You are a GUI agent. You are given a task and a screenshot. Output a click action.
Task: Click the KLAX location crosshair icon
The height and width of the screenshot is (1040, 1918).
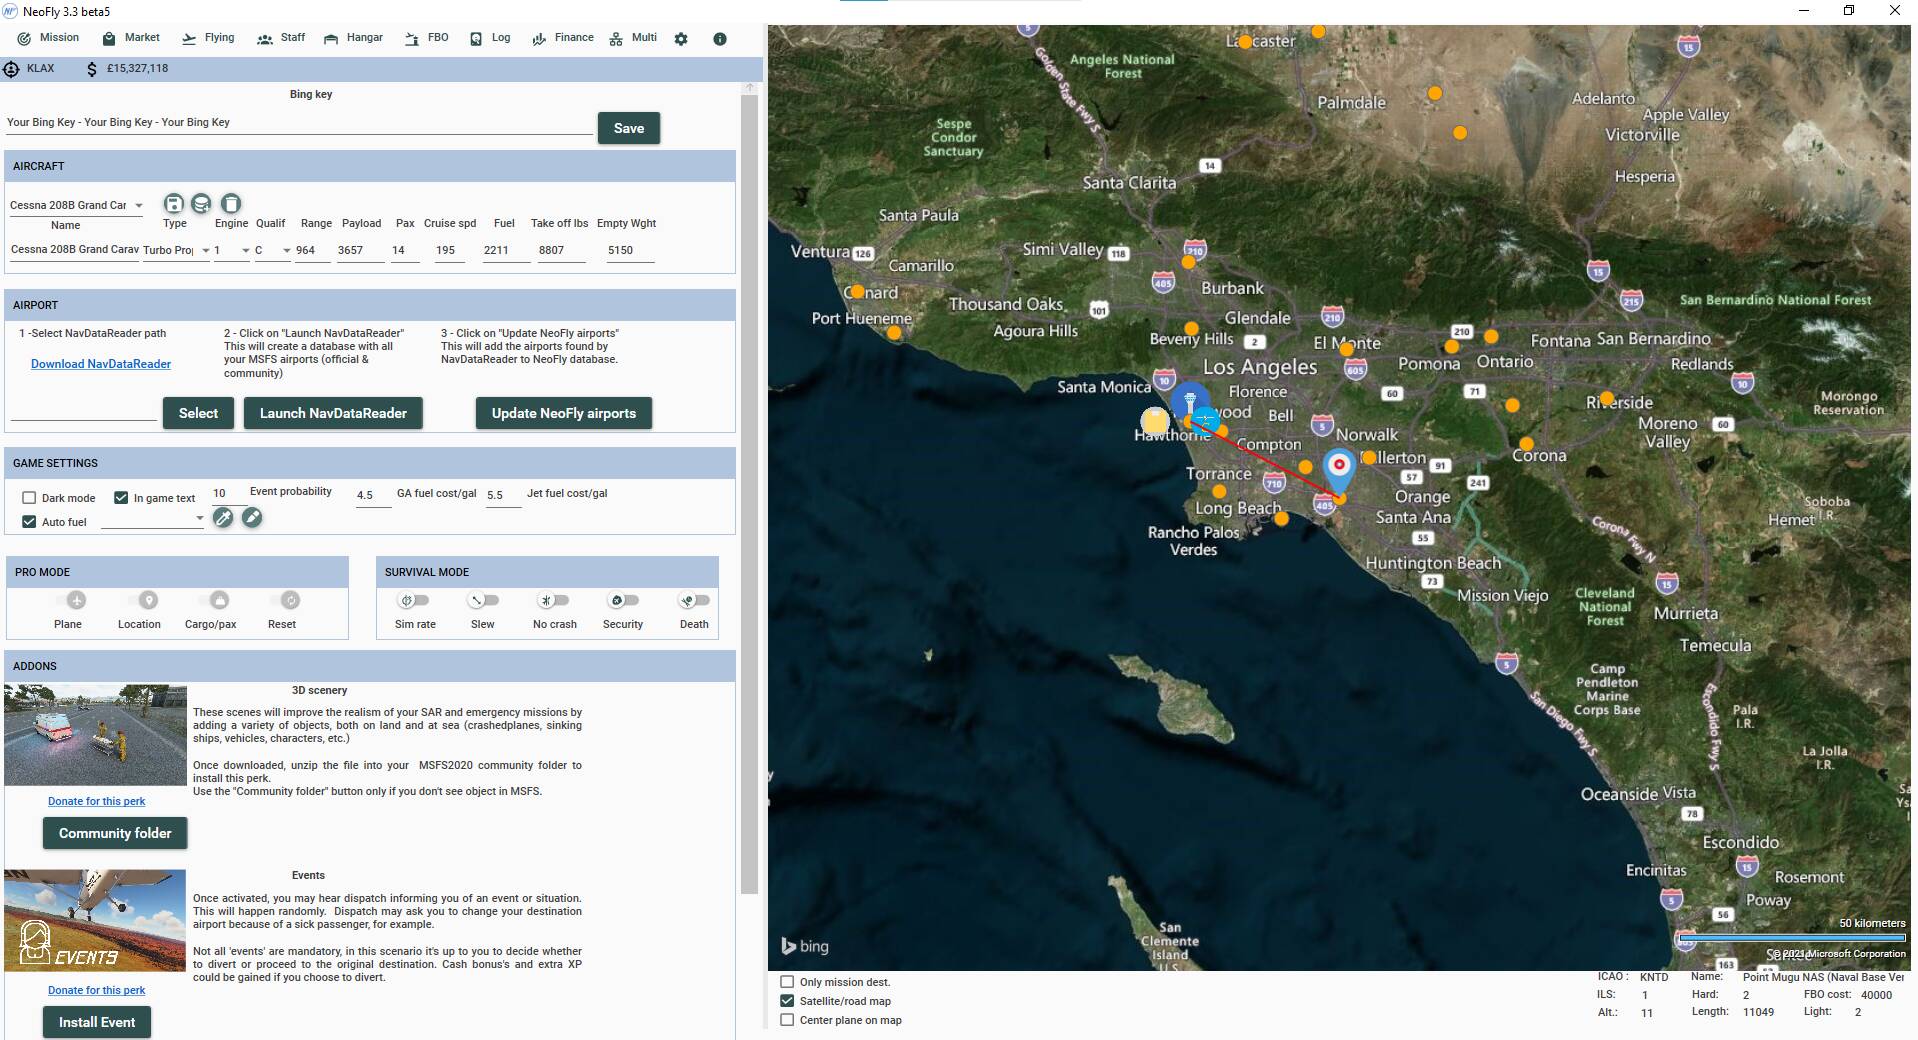[11, 69]
